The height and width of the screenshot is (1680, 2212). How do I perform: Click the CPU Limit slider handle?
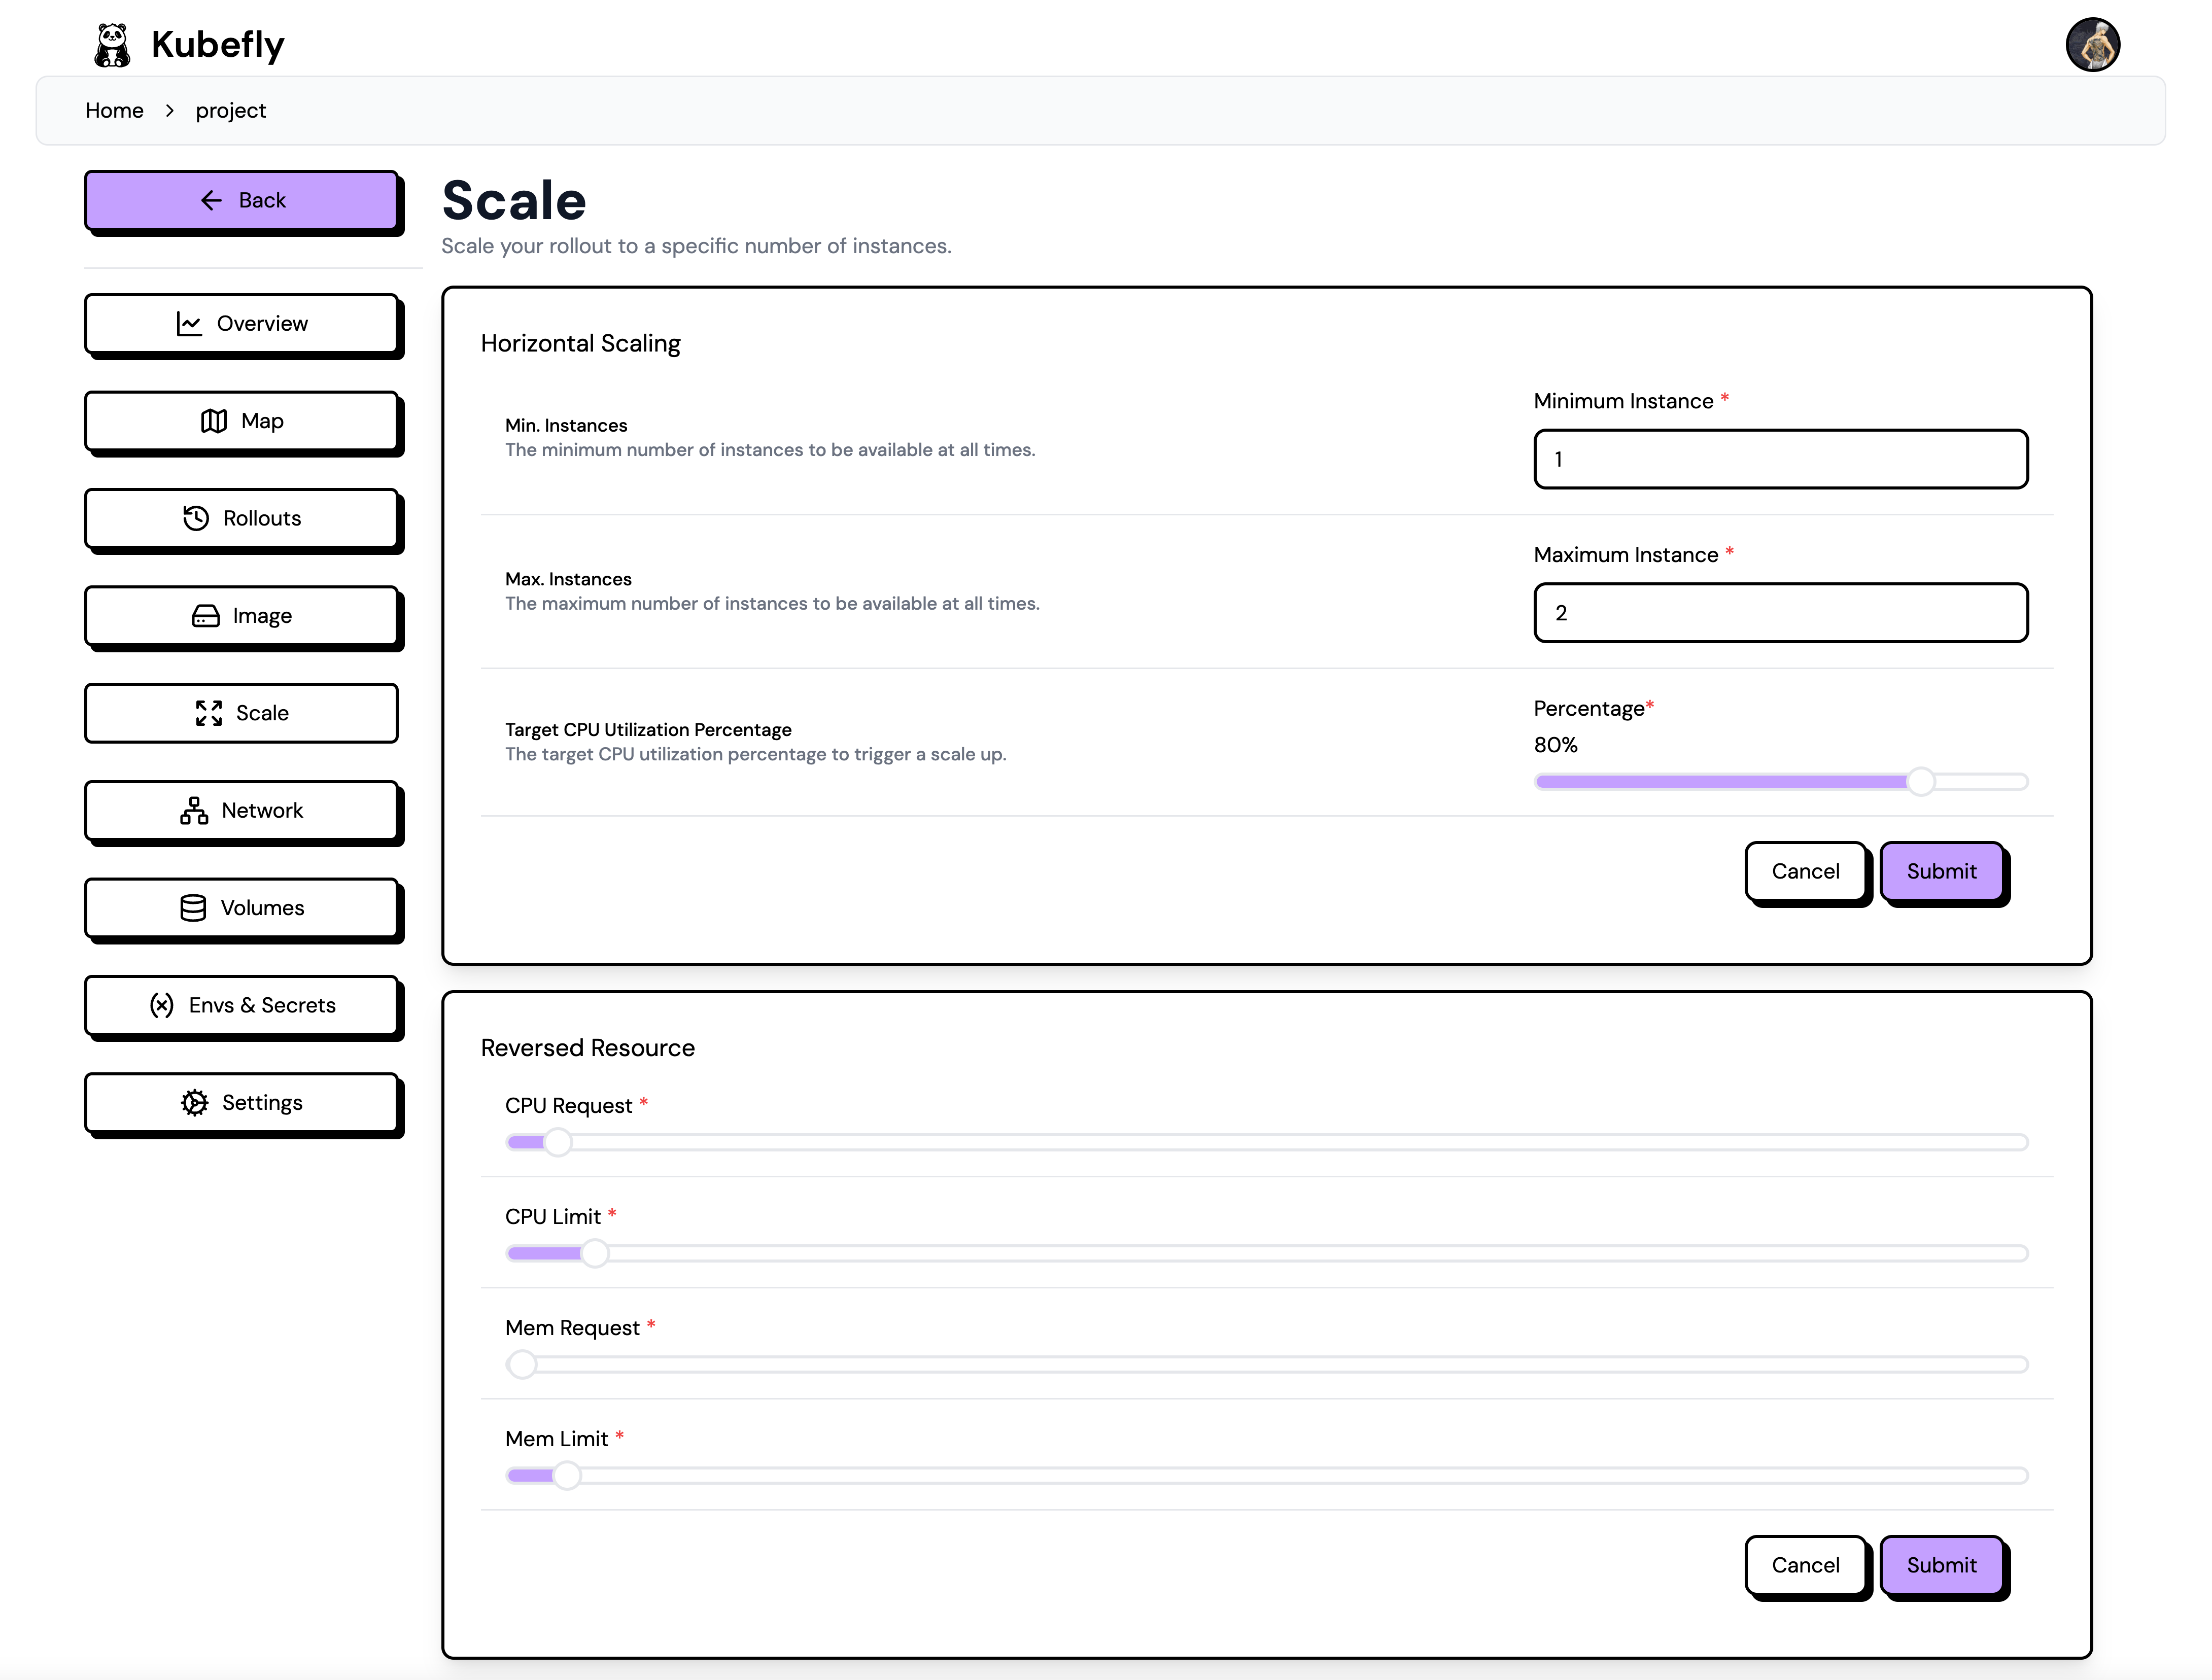[x=595, y=1253]
